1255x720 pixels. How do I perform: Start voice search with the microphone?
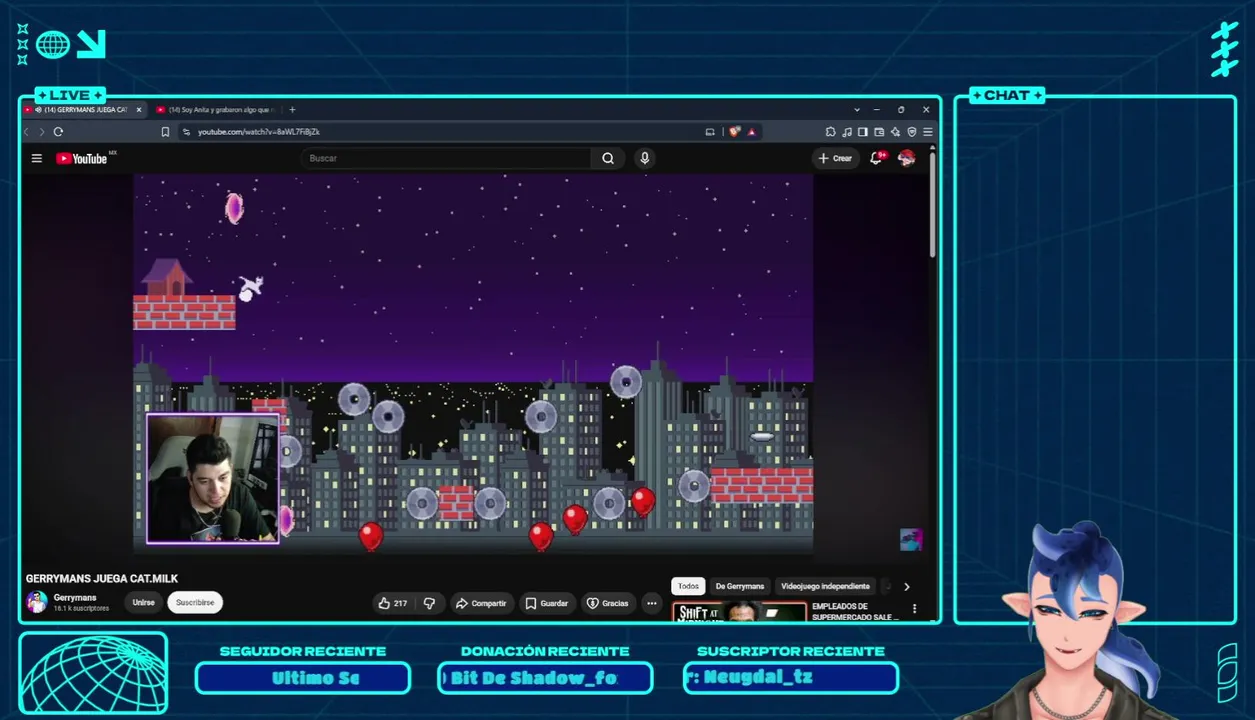[645, 158]
